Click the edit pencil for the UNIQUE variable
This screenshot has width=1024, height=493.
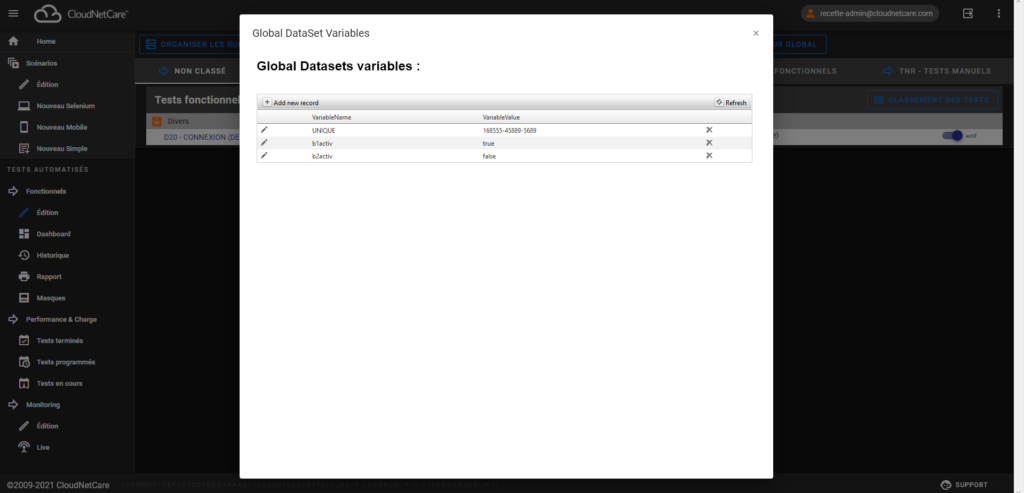pos(264,130)
